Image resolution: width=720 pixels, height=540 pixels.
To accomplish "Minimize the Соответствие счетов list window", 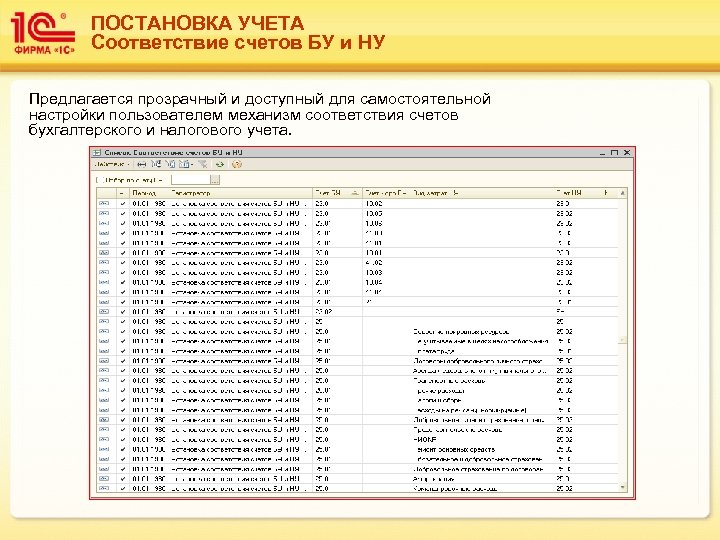I will (602, 152).
